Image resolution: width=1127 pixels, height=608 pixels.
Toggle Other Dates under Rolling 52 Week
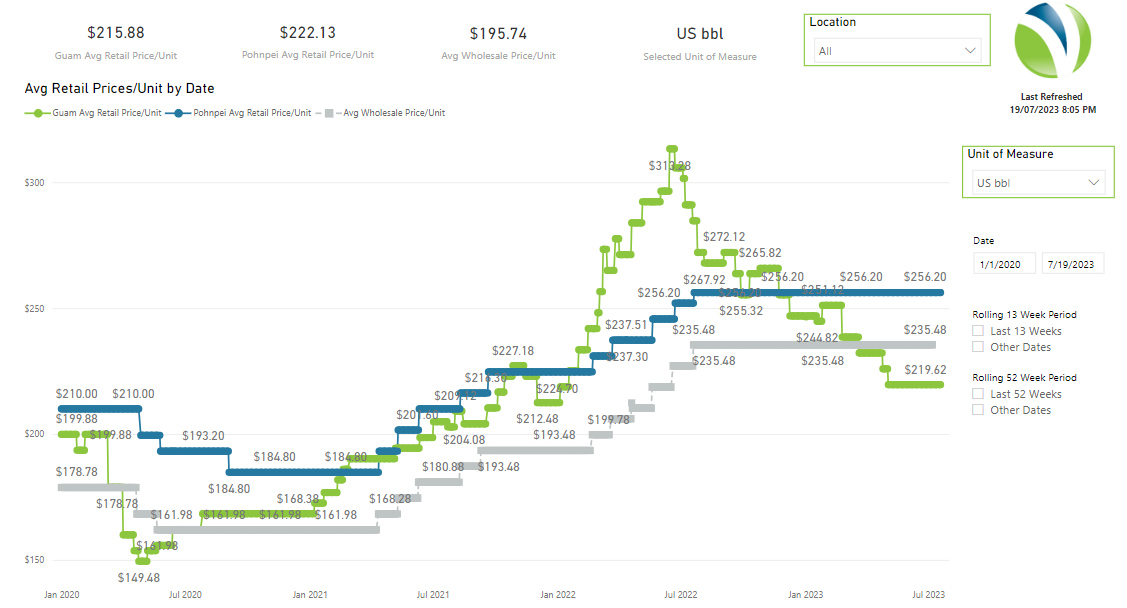(979, 410)
